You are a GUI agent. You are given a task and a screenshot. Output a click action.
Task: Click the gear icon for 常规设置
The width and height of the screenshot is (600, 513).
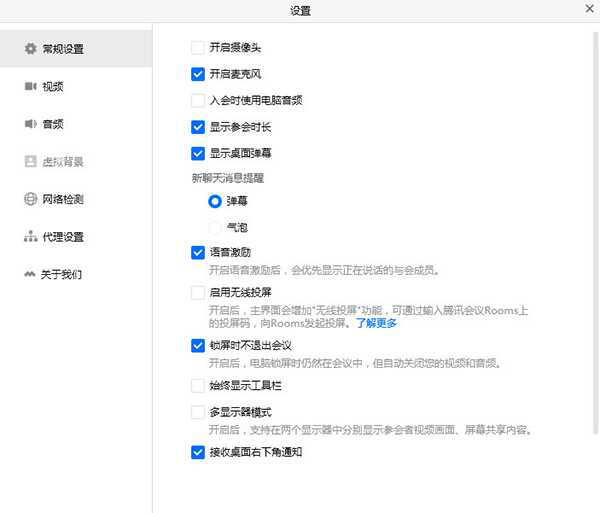pos(30,48)
